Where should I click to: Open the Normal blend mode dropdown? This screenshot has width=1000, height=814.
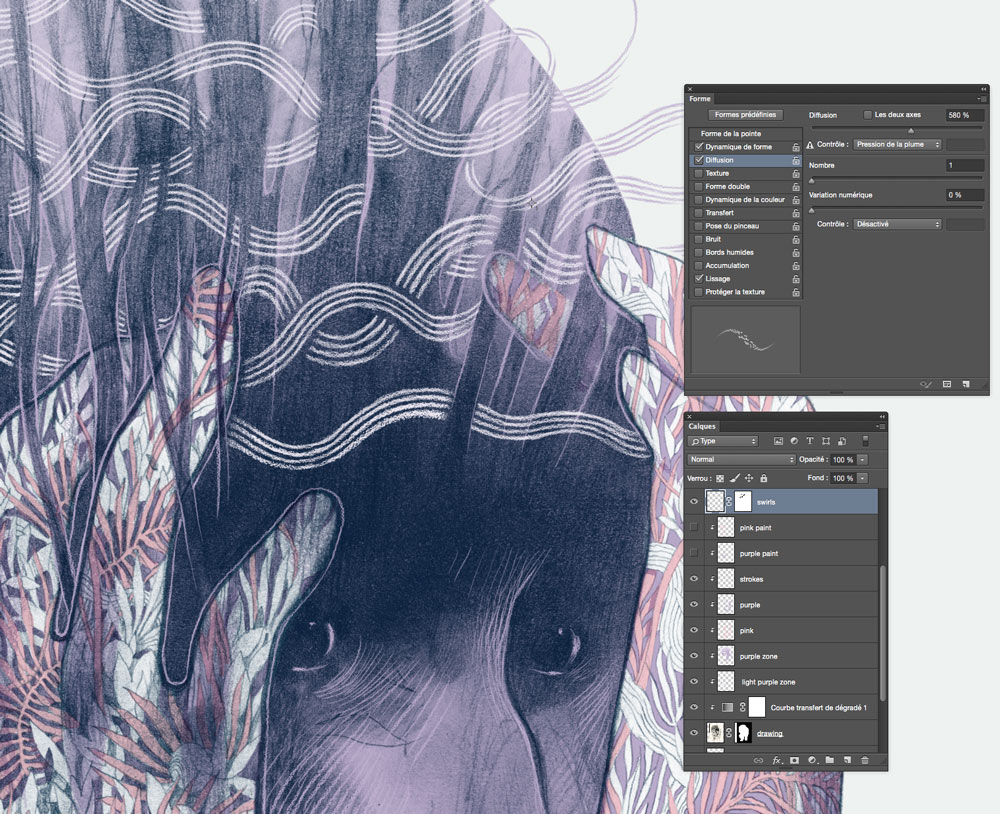pyautogui.click(x=741, y=459)
